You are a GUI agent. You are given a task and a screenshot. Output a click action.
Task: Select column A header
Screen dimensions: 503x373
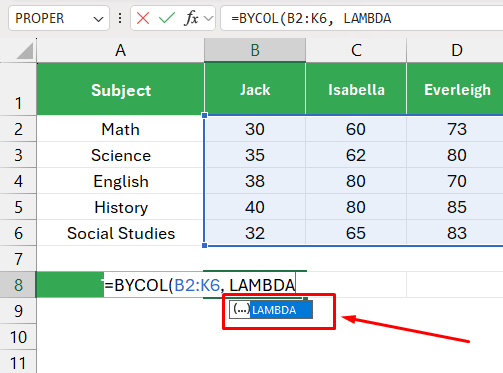[121, 50]
